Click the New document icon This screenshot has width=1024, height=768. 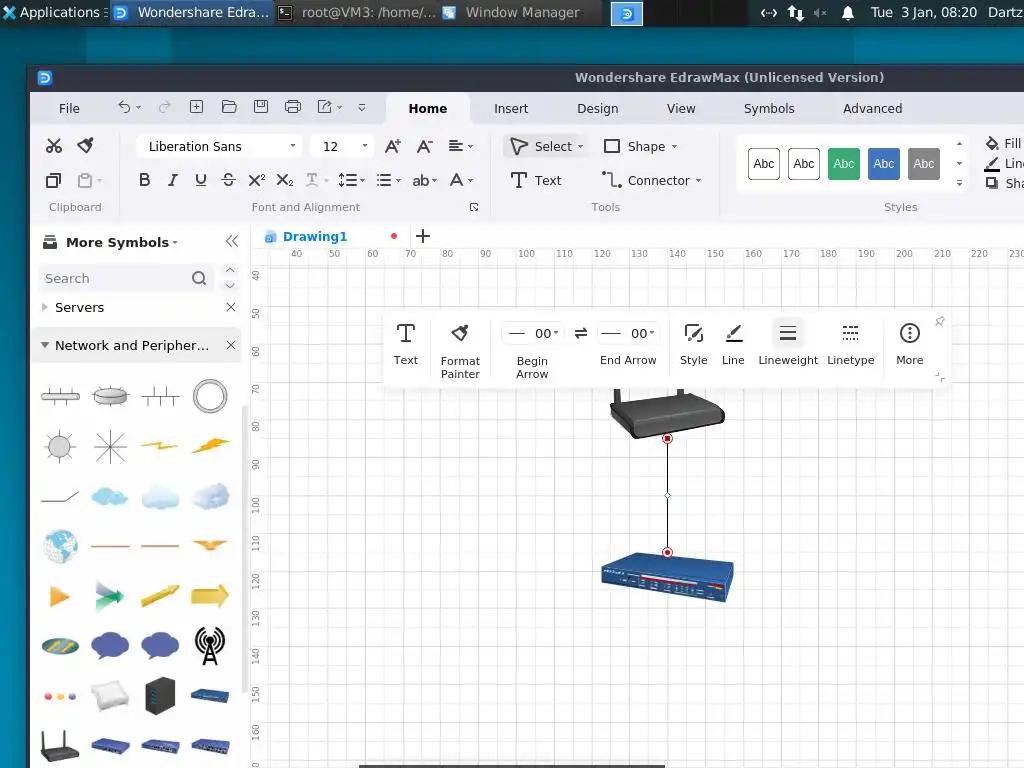196,107
